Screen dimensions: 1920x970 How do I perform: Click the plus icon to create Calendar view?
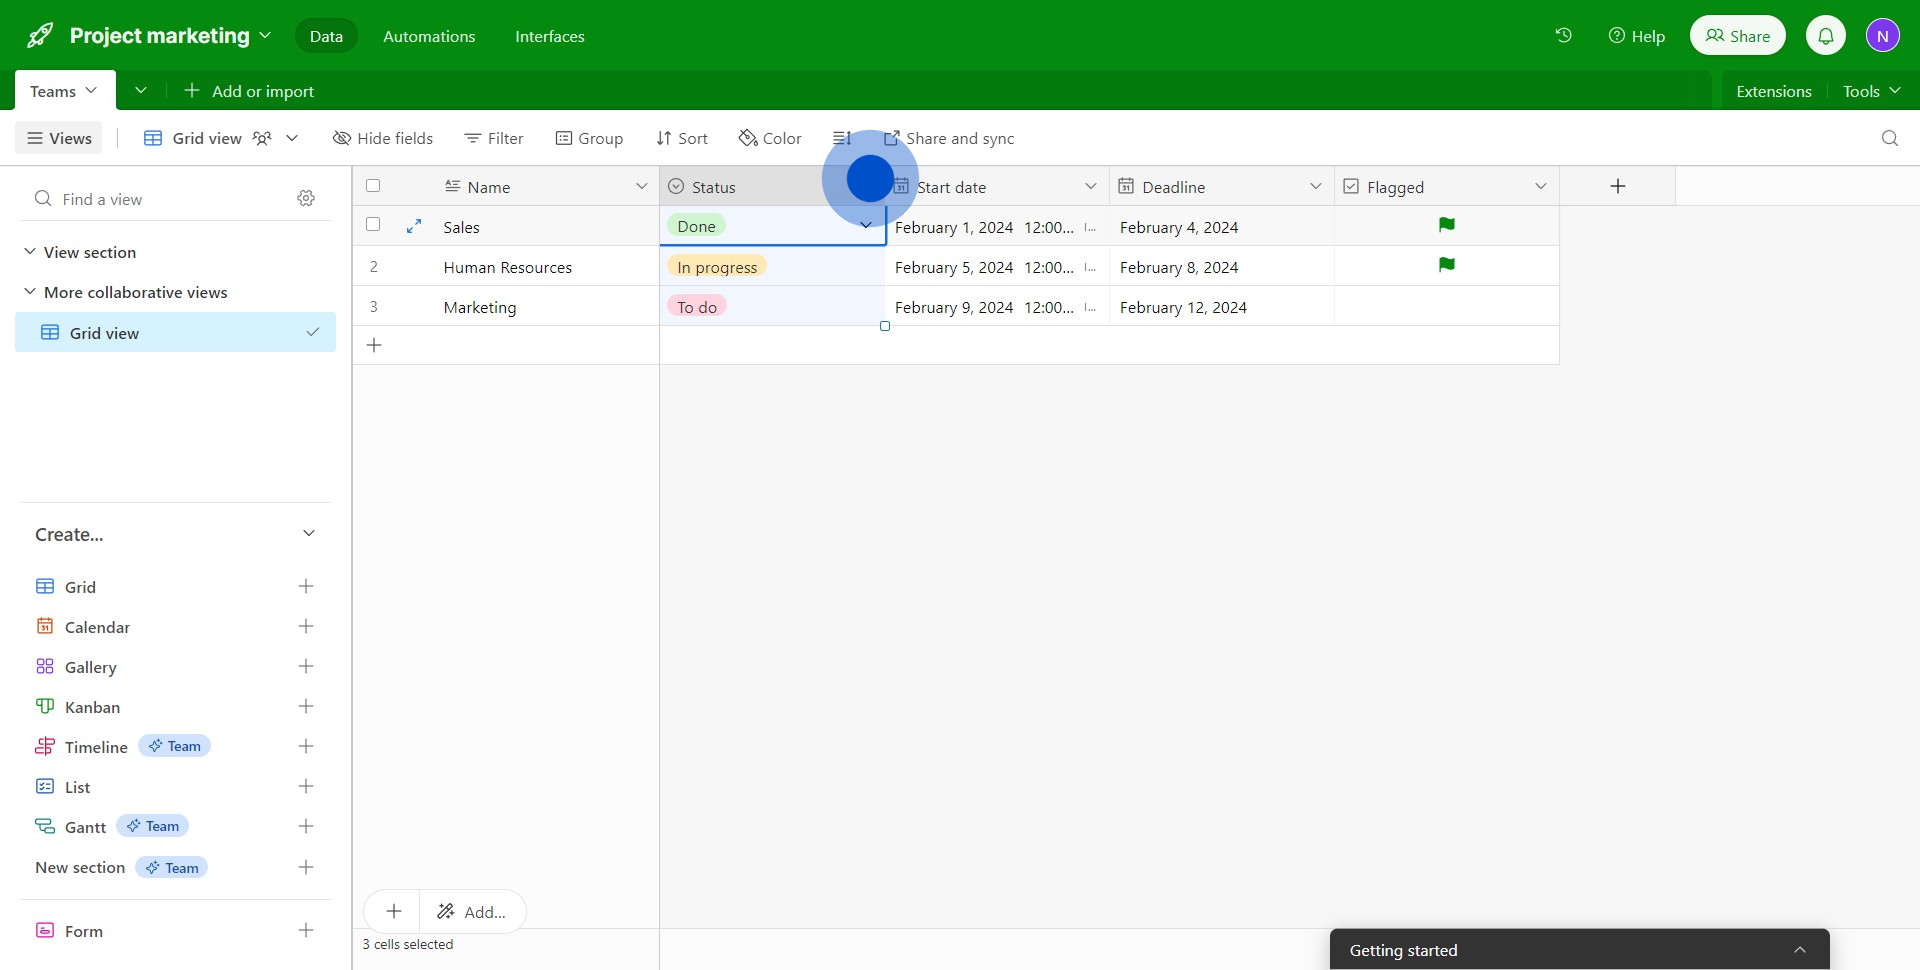306,627
